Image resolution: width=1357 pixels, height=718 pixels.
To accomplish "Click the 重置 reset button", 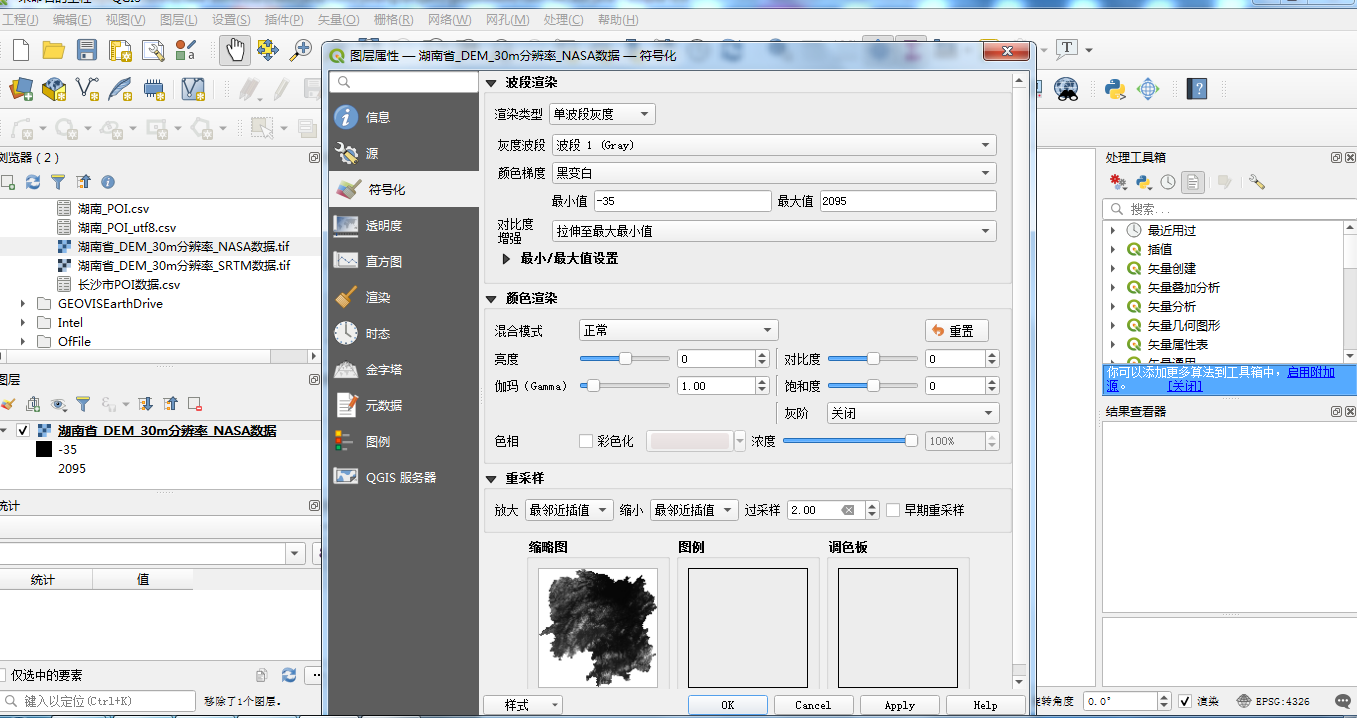I will click(x=956, y=331).
